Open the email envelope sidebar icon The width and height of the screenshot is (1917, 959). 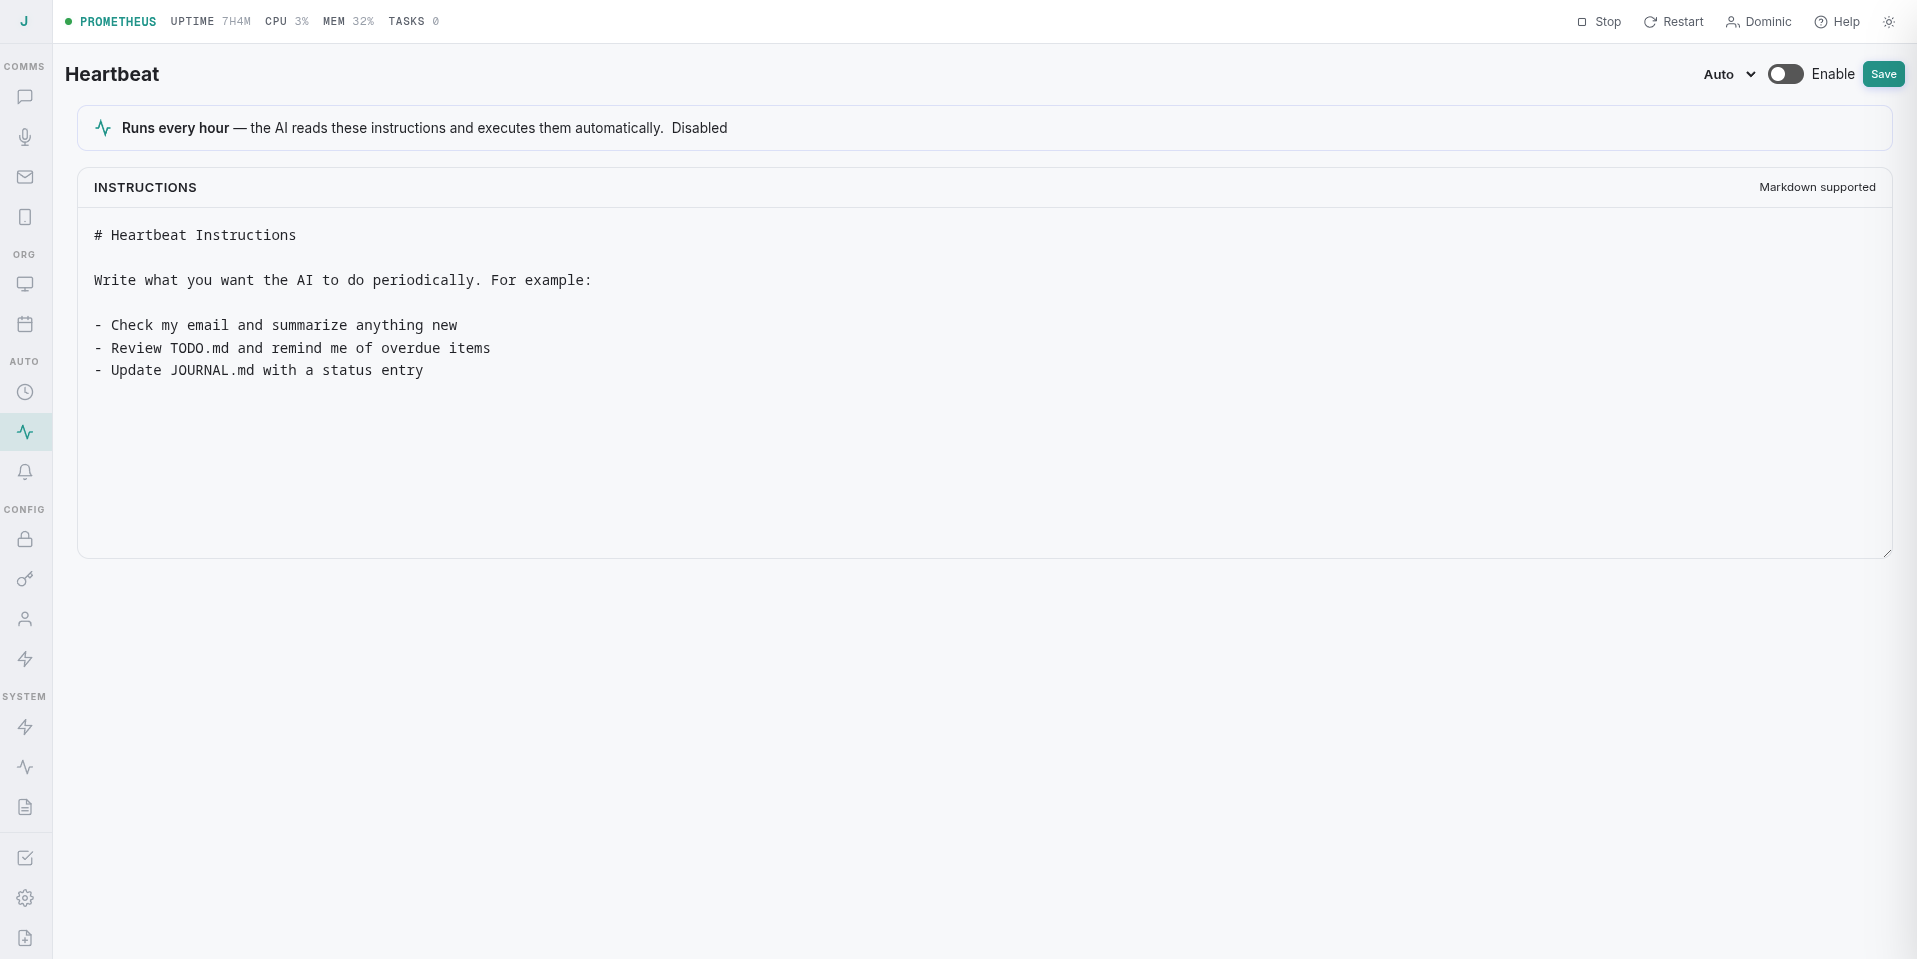coord(25,177)
